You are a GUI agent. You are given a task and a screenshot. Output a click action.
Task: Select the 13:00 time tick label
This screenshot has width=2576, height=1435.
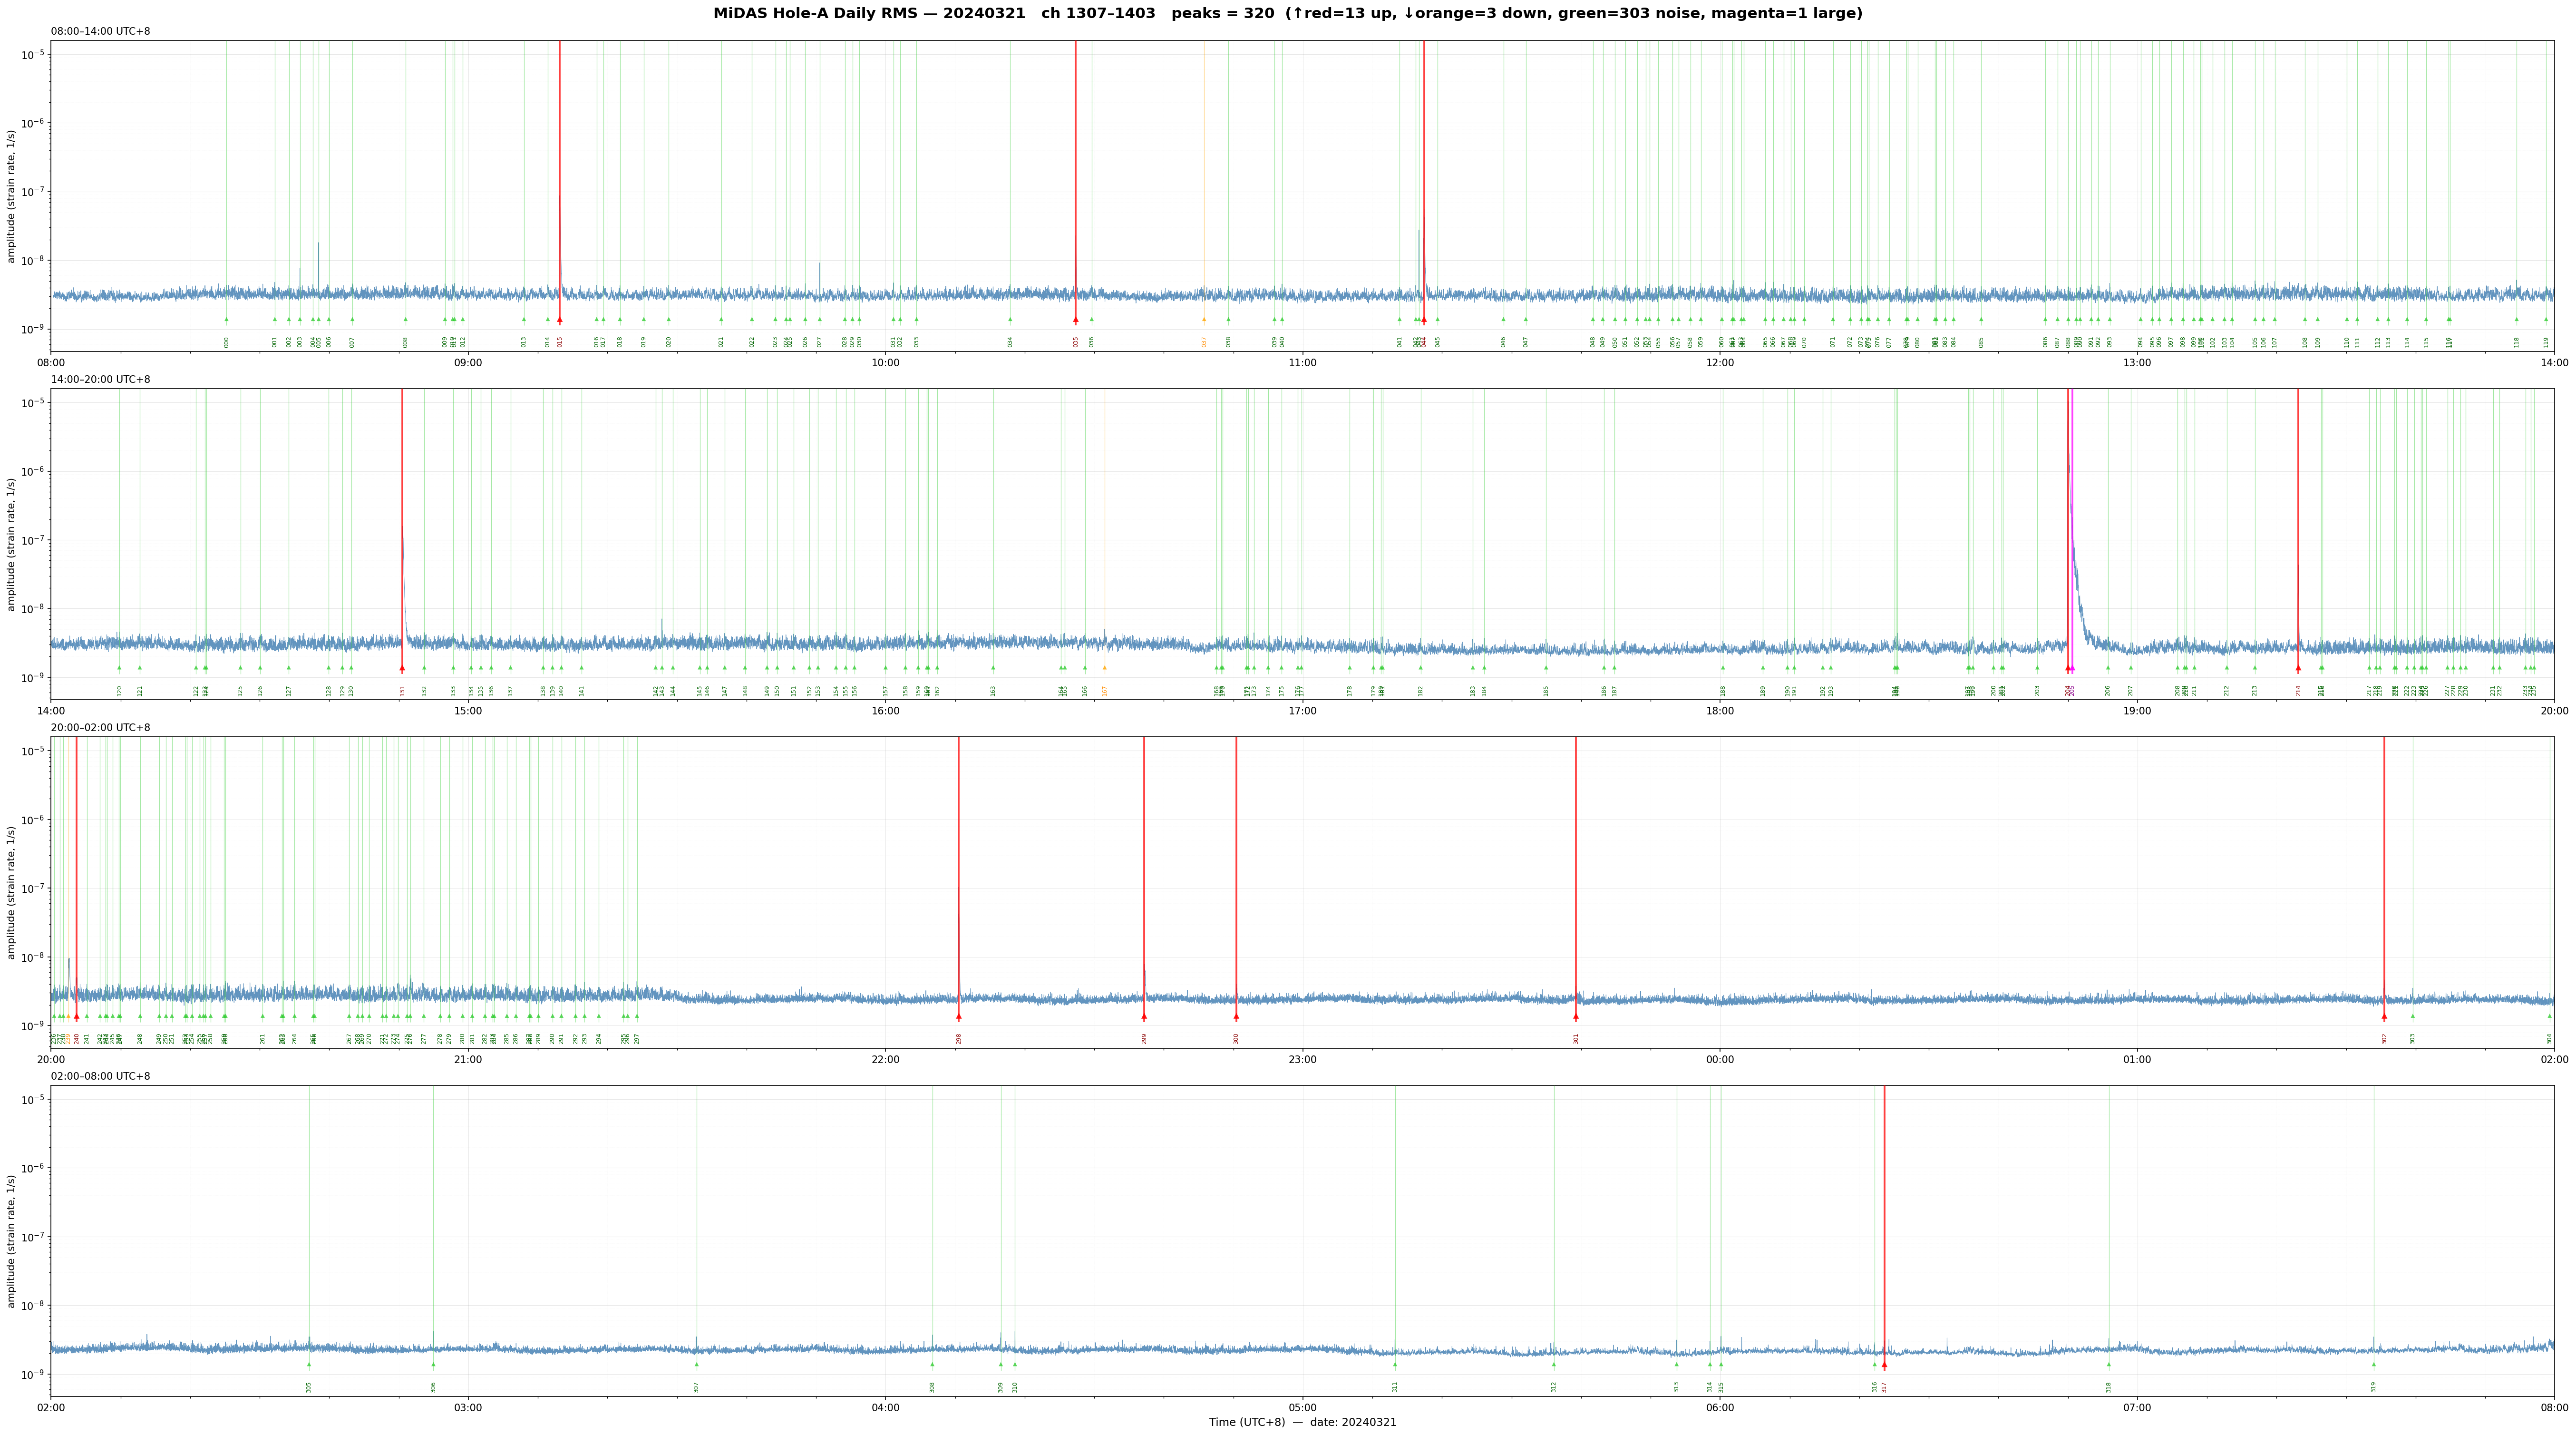(2137, 363)
